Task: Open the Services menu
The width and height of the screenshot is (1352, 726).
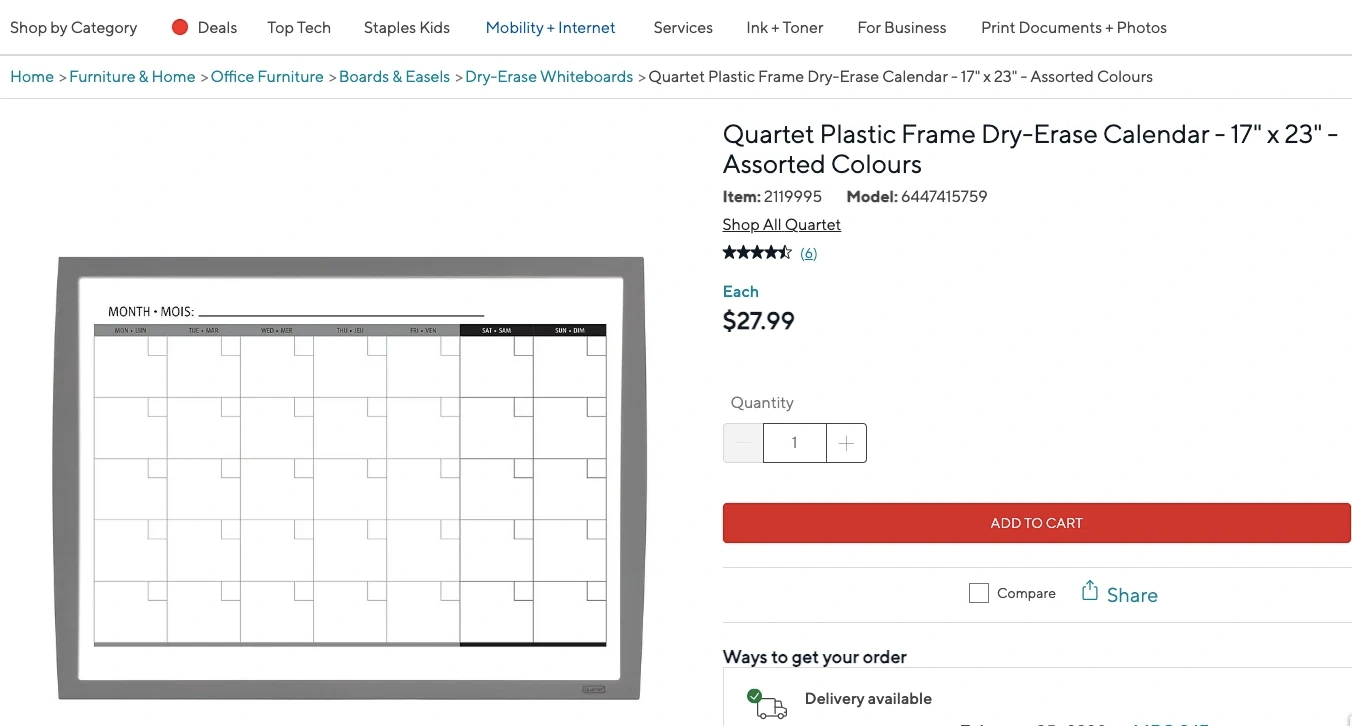Action: tap(683, 27)
